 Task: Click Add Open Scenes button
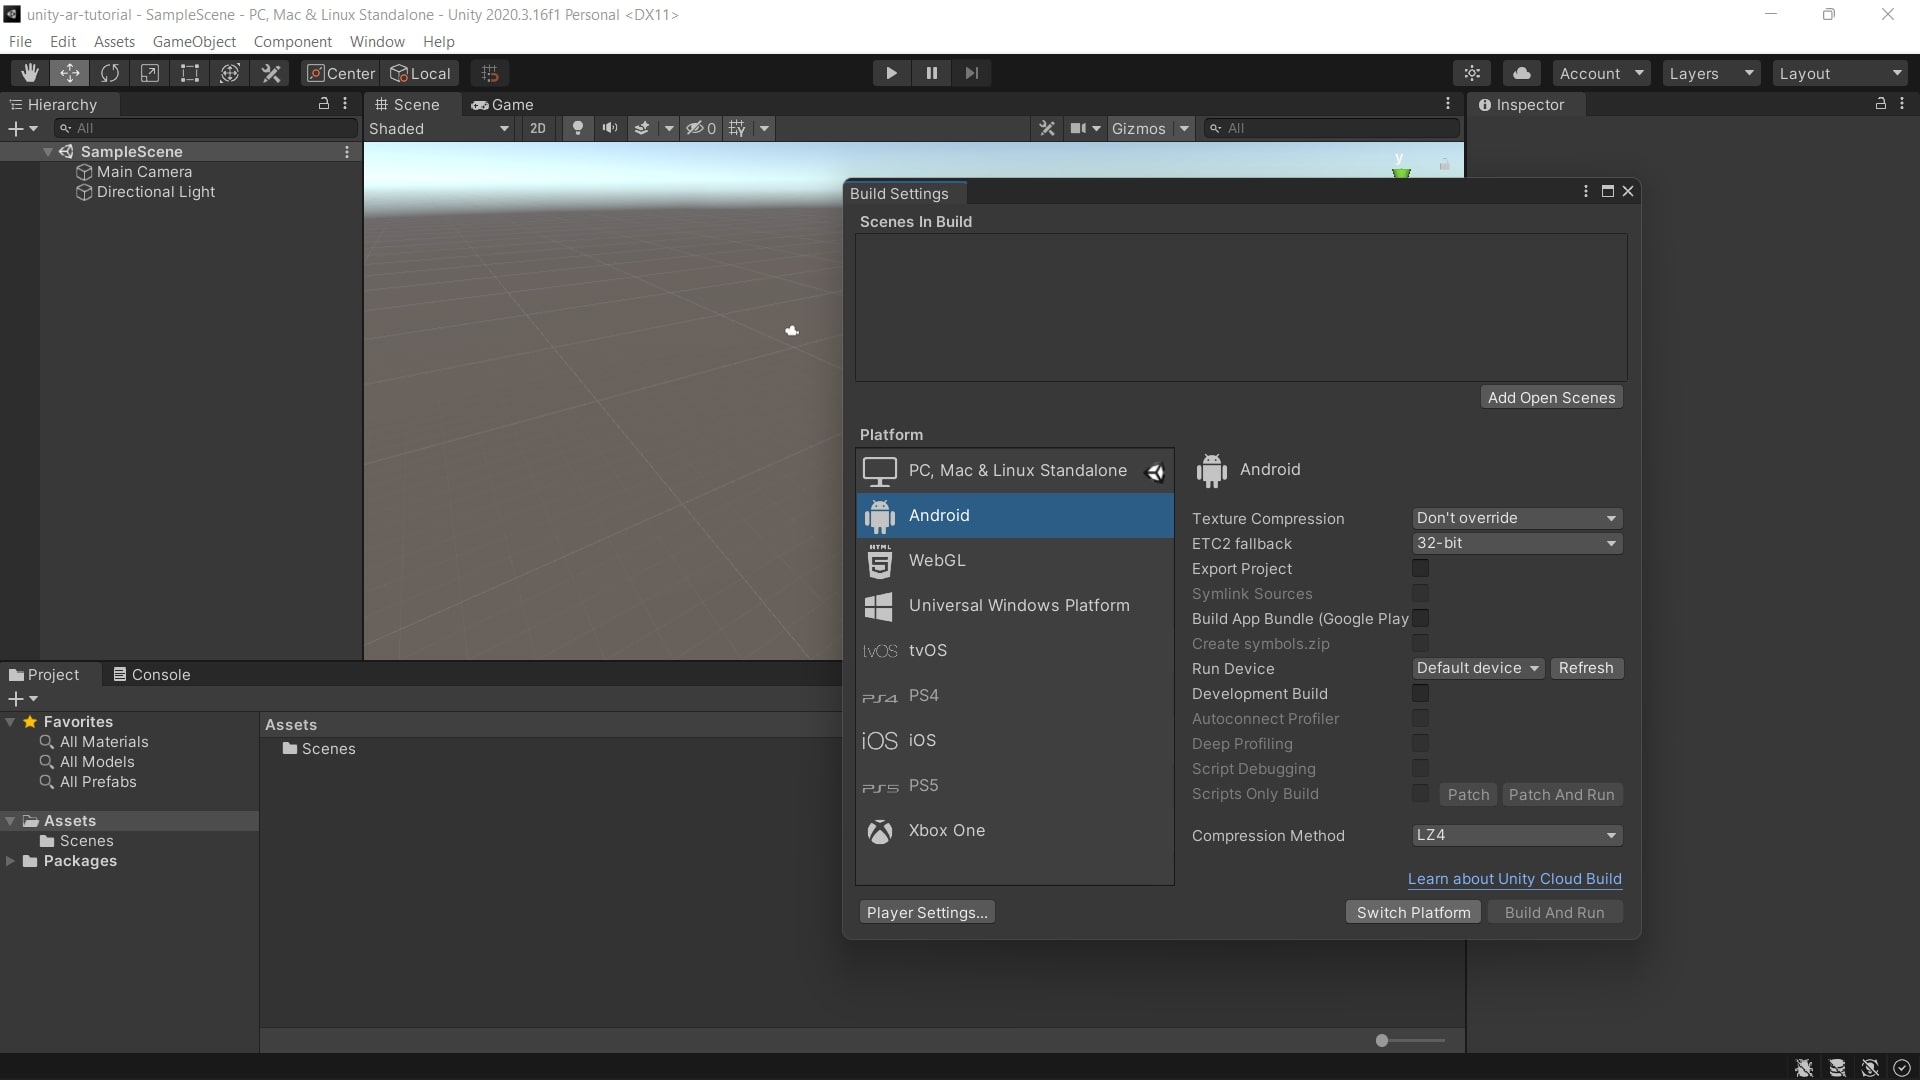1551,398
